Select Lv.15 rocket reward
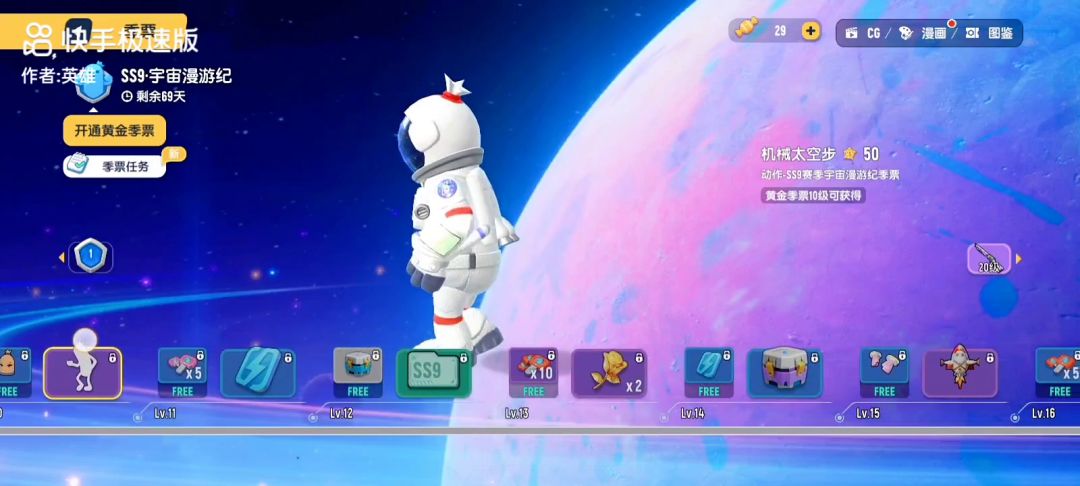Image resolution: width=1080 pixels, height=486 pixels. click(x=960, y=372)
